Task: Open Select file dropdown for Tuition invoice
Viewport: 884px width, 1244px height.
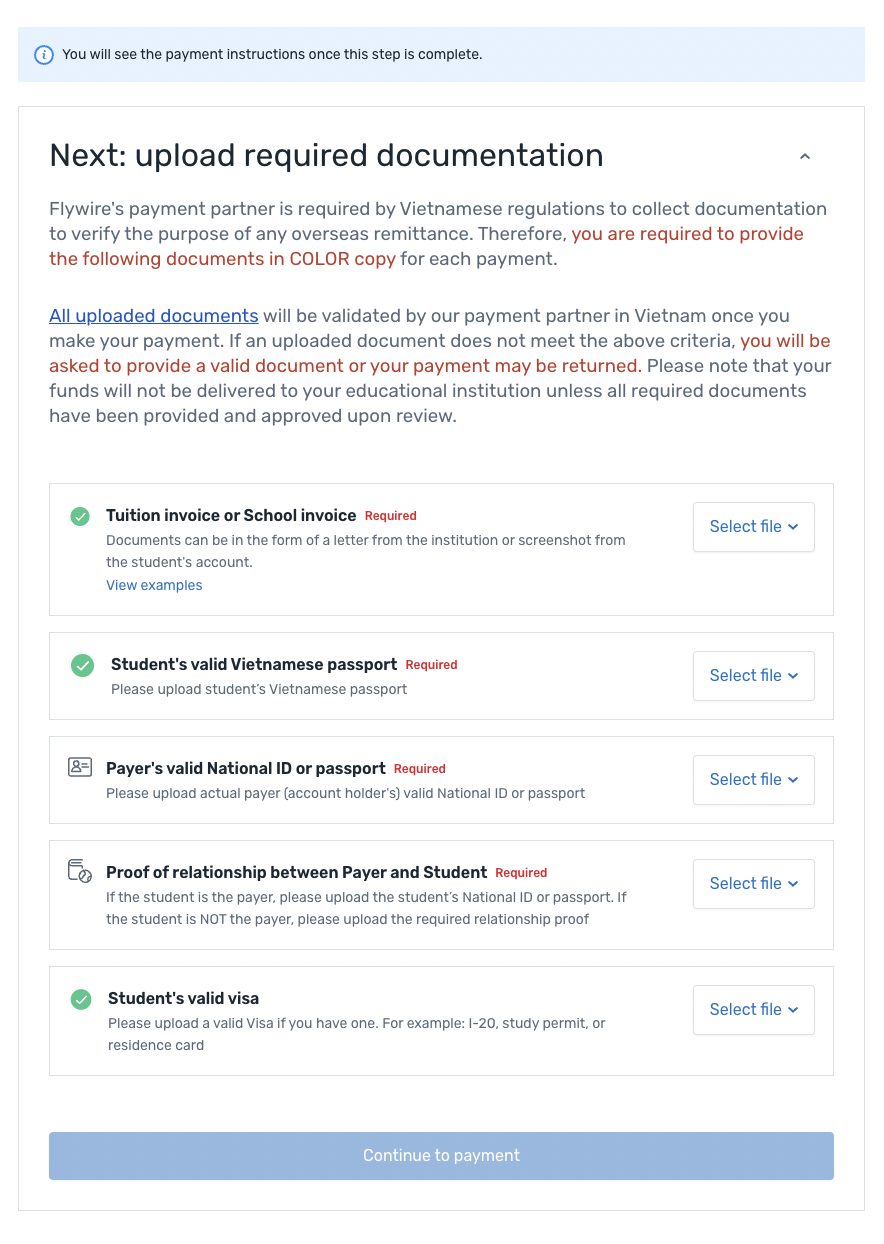Action: tap(753, 527)
